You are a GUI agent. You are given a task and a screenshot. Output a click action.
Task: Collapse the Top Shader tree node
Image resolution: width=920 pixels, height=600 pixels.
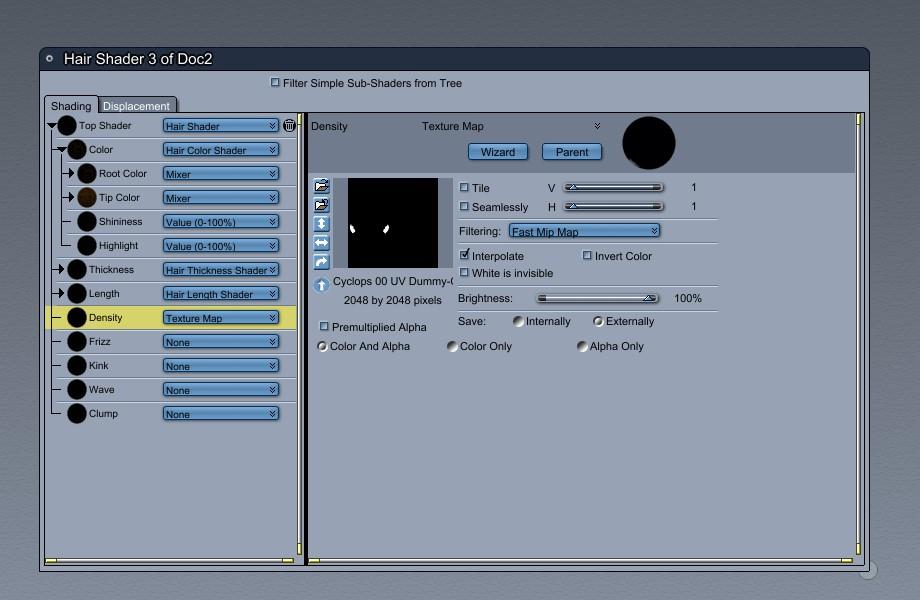(x=52, y=125)
